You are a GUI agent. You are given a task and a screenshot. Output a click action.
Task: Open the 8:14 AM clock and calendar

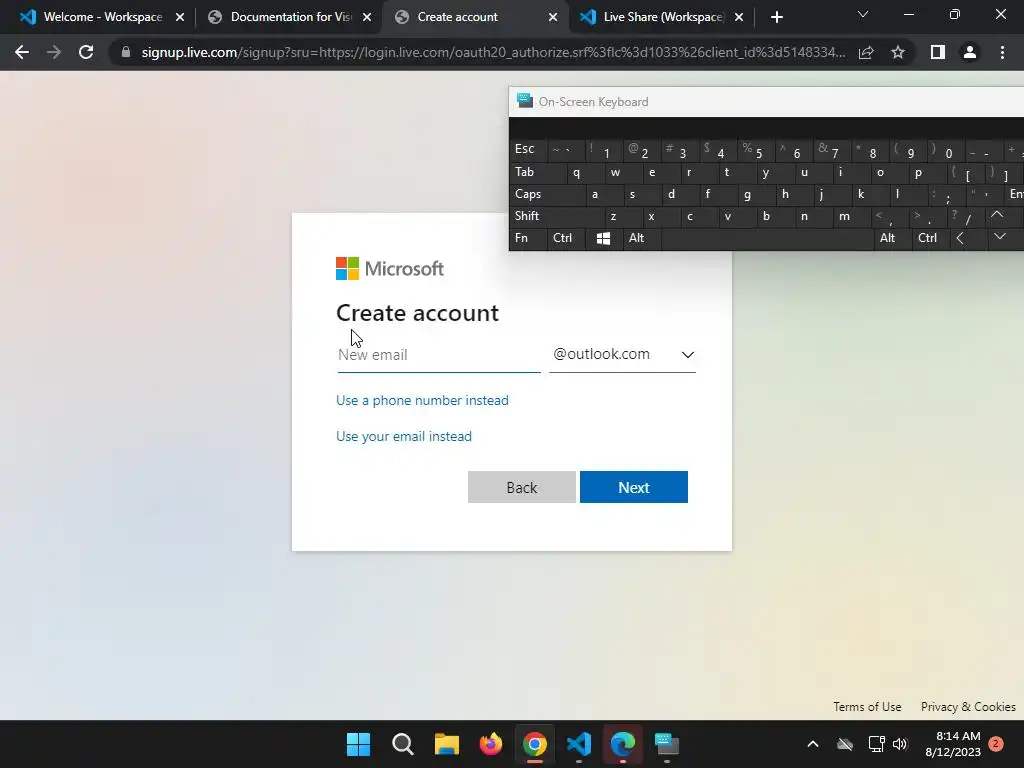pos(953,744)
